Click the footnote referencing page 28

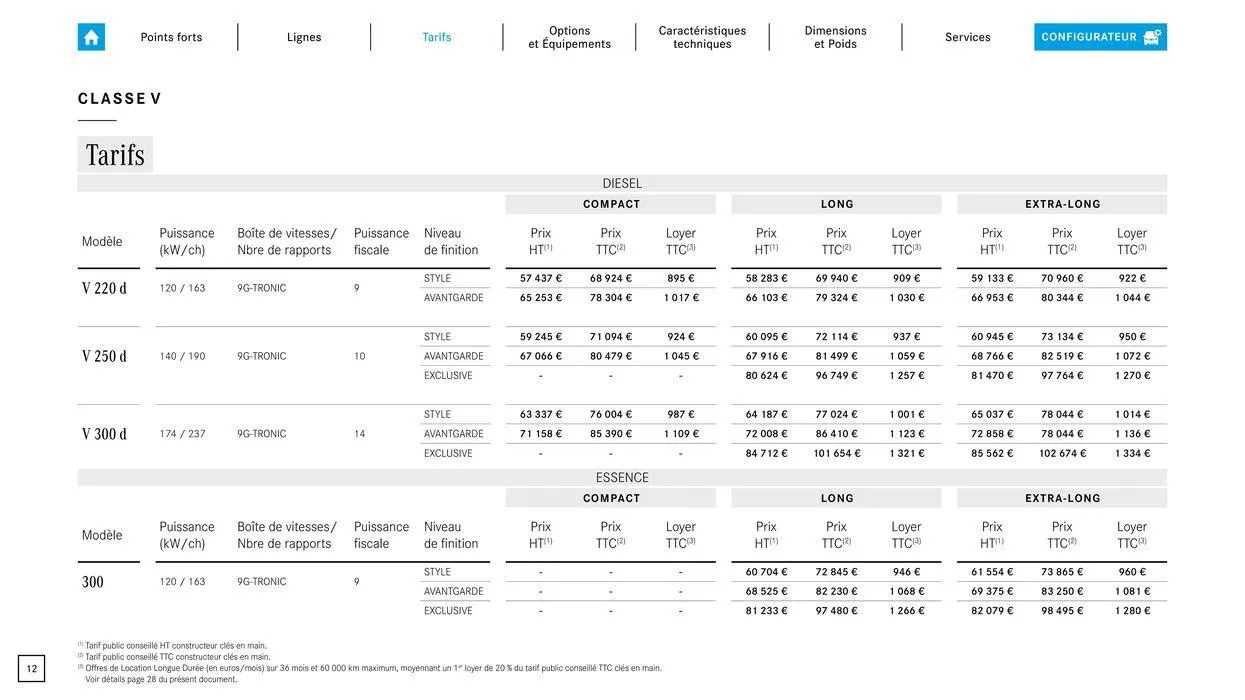(162, 680)
